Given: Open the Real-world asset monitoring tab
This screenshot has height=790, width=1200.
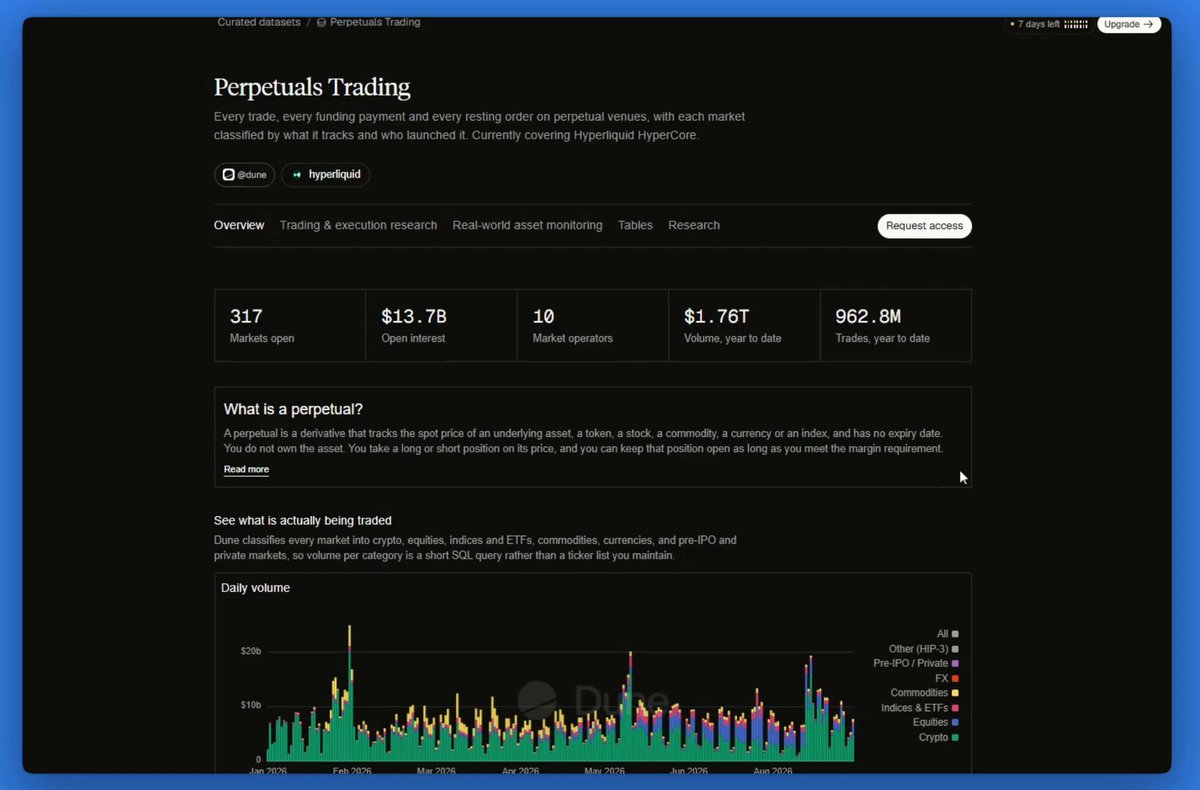Looking at the screenshot, I should click(527, 225).
